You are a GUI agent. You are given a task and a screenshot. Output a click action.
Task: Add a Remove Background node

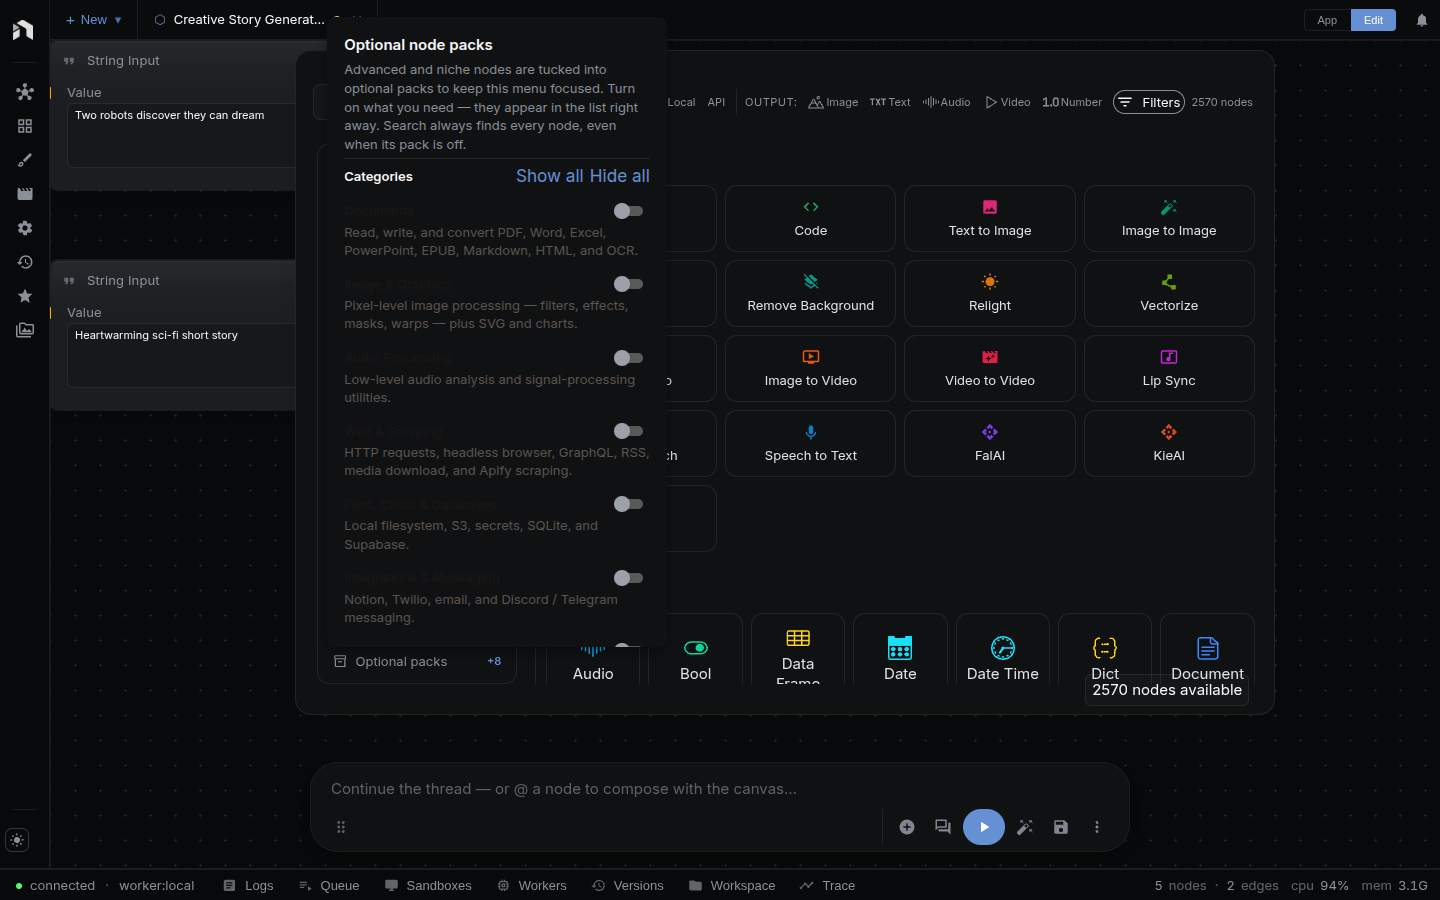pos(810,293)
